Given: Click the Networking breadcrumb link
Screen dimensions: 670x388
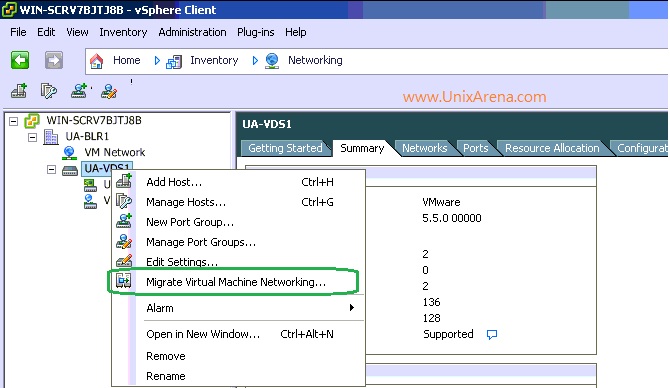Looking at the screenshot, I should click(x=315, y=60).
